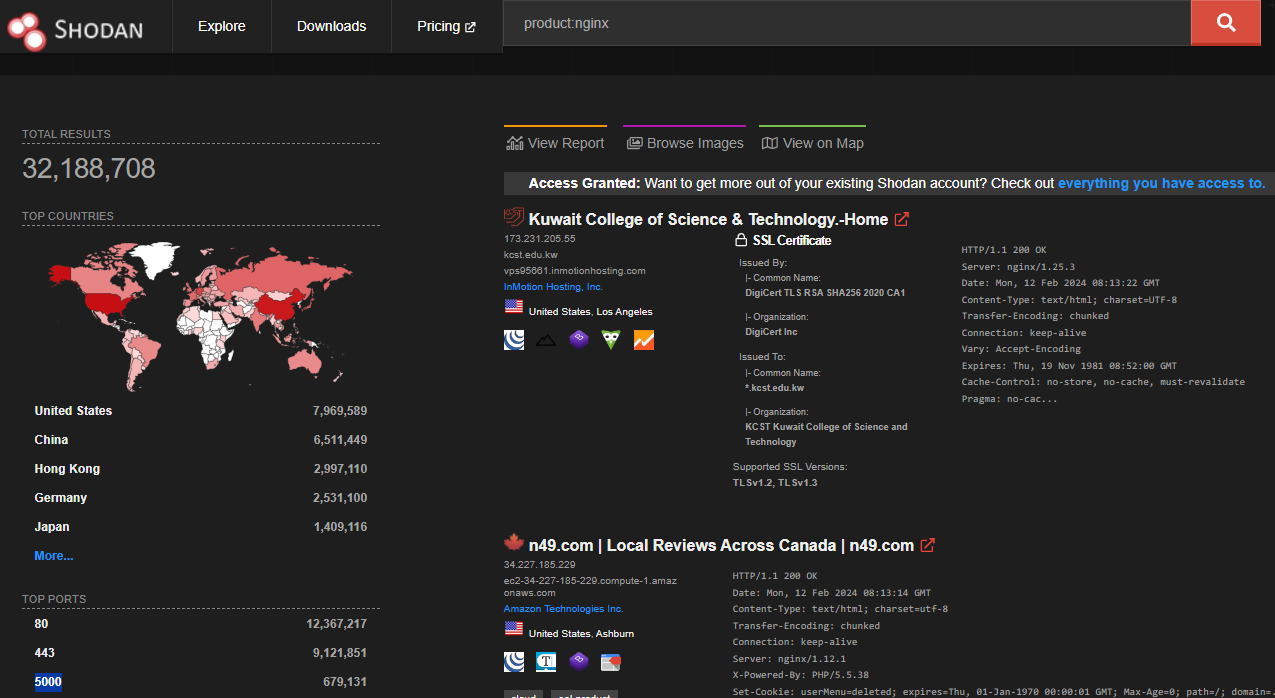Click the View on Map icon

coord(770,143)
